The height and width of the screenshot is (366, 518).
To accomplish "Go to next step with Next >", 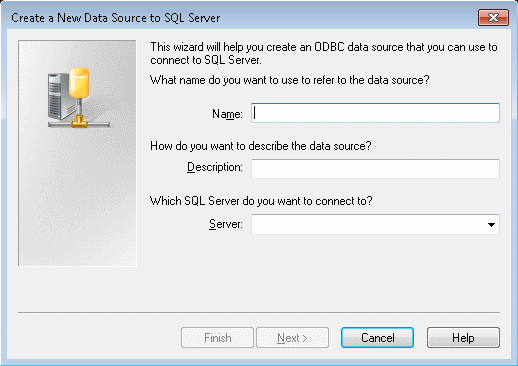I will click(x=292, y=338).
